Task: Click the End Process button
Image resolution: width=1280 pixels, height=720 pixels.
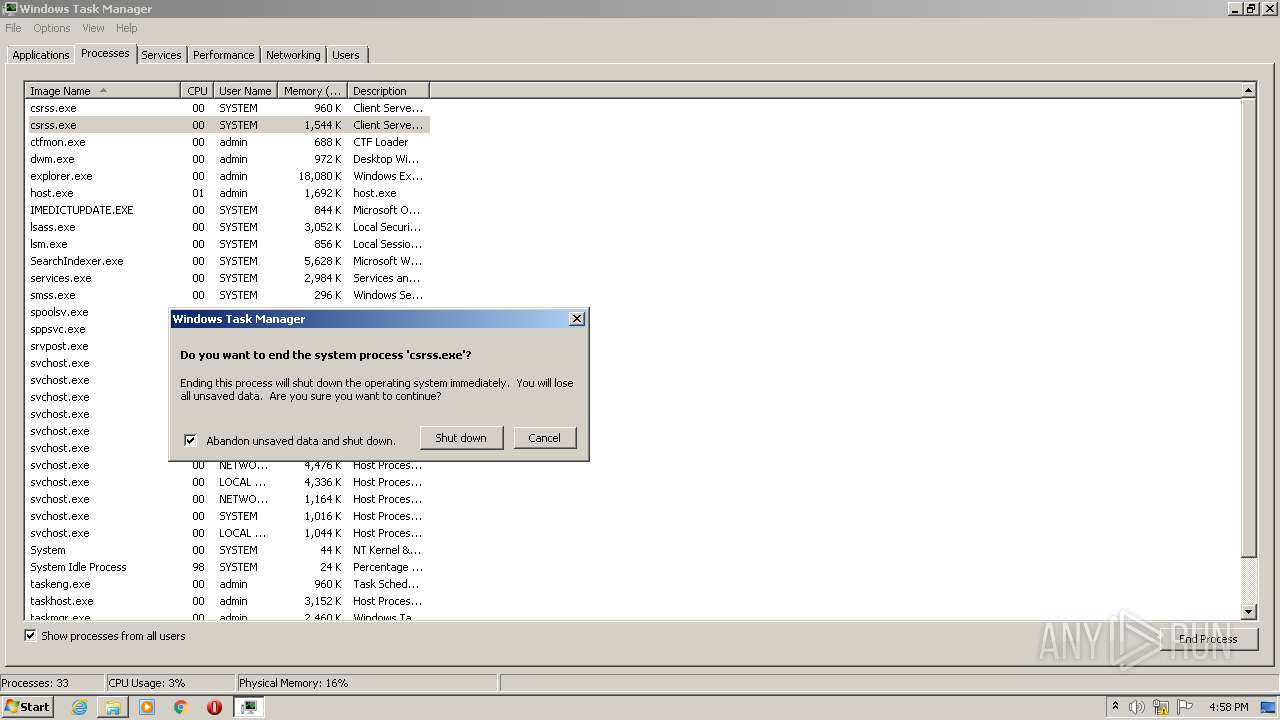Action: pyautogui.click(x=1208, y=638)
